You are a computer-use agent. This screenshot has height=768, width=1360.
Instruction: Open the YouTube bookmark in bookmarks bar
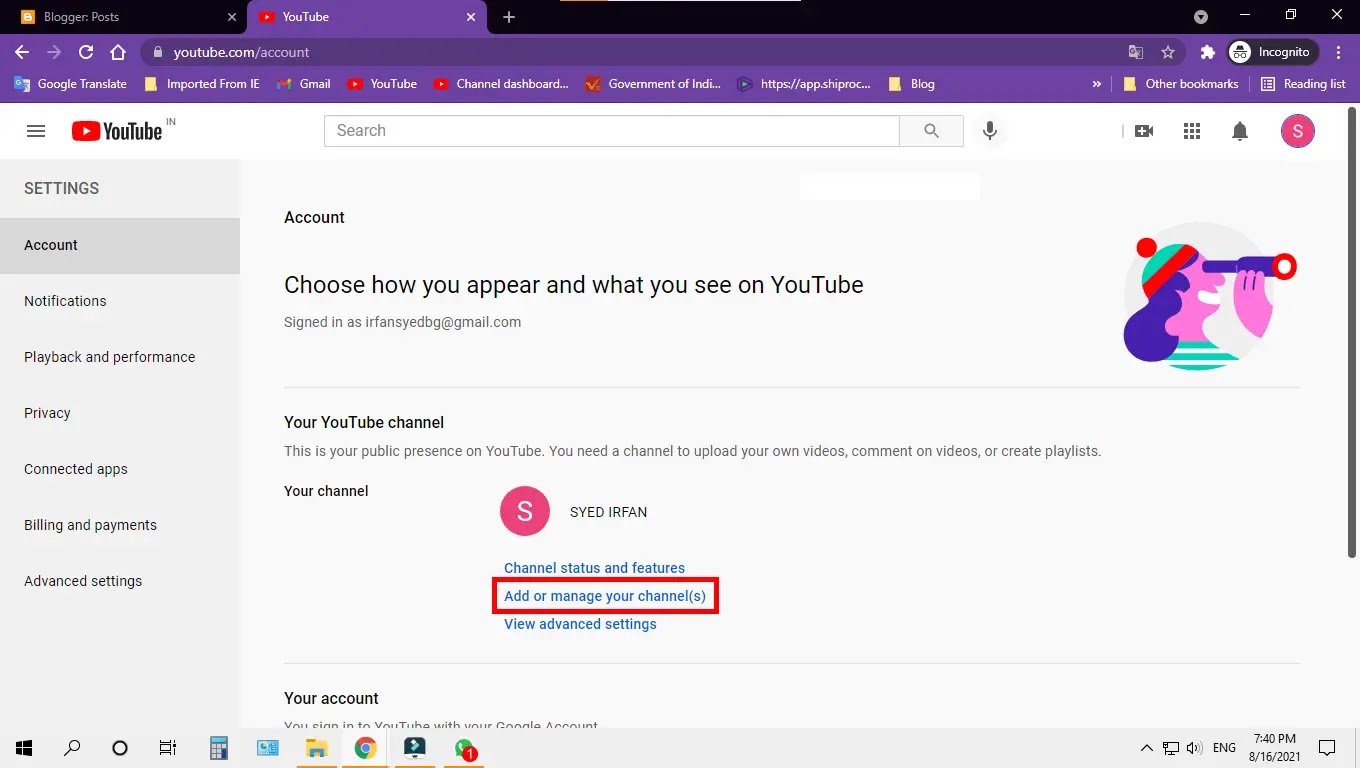coord(382,84)
